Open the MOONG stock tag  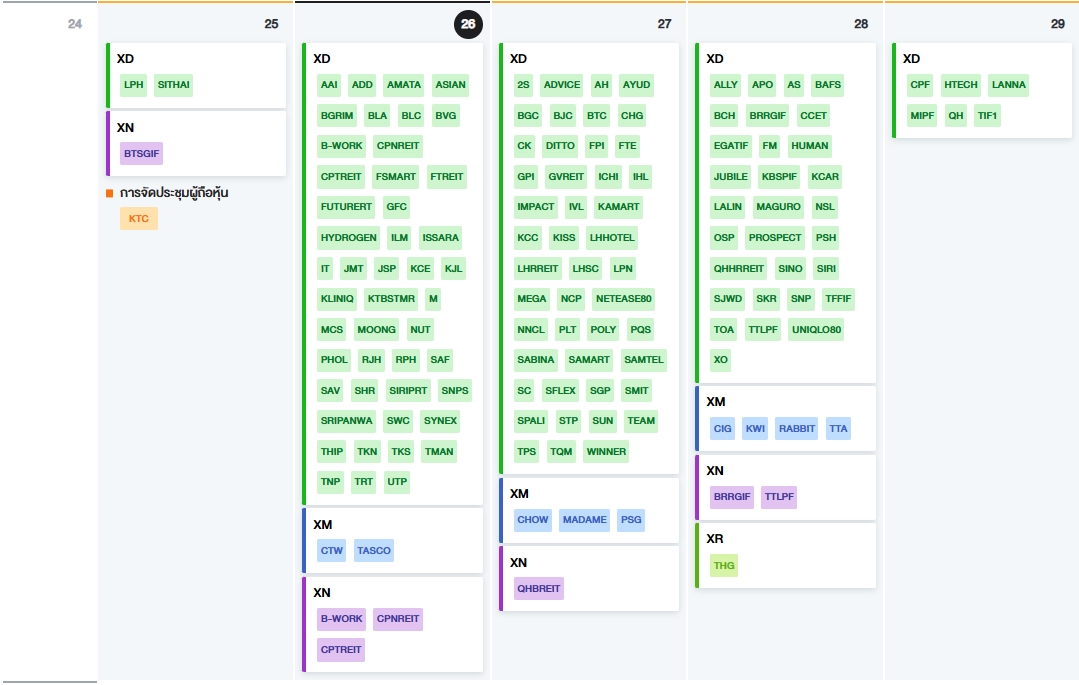click(376, 330)
